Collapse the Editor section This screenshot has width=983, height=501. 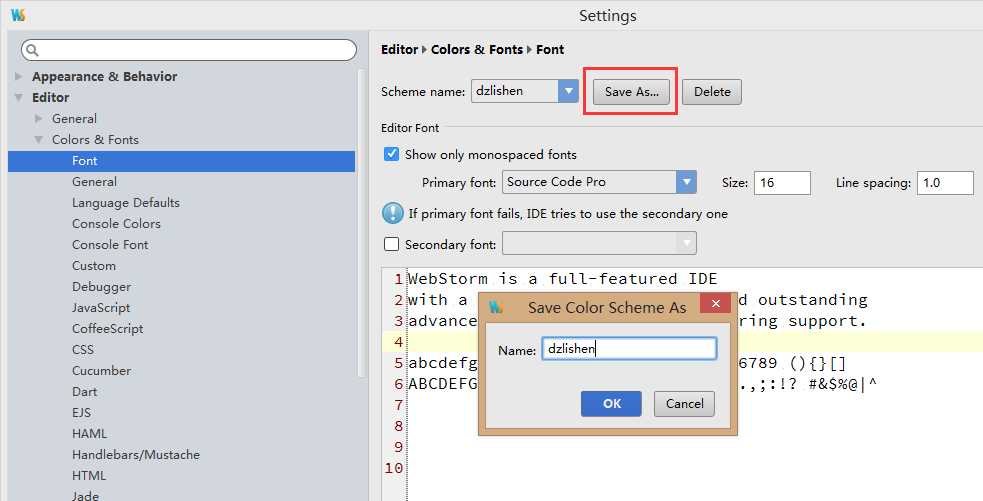tap(19, 97)
